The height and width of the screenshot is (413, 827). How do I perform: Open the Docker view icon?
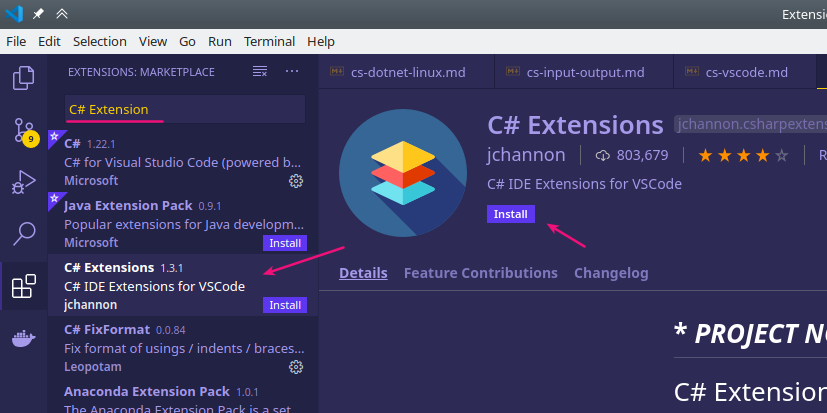23,340
